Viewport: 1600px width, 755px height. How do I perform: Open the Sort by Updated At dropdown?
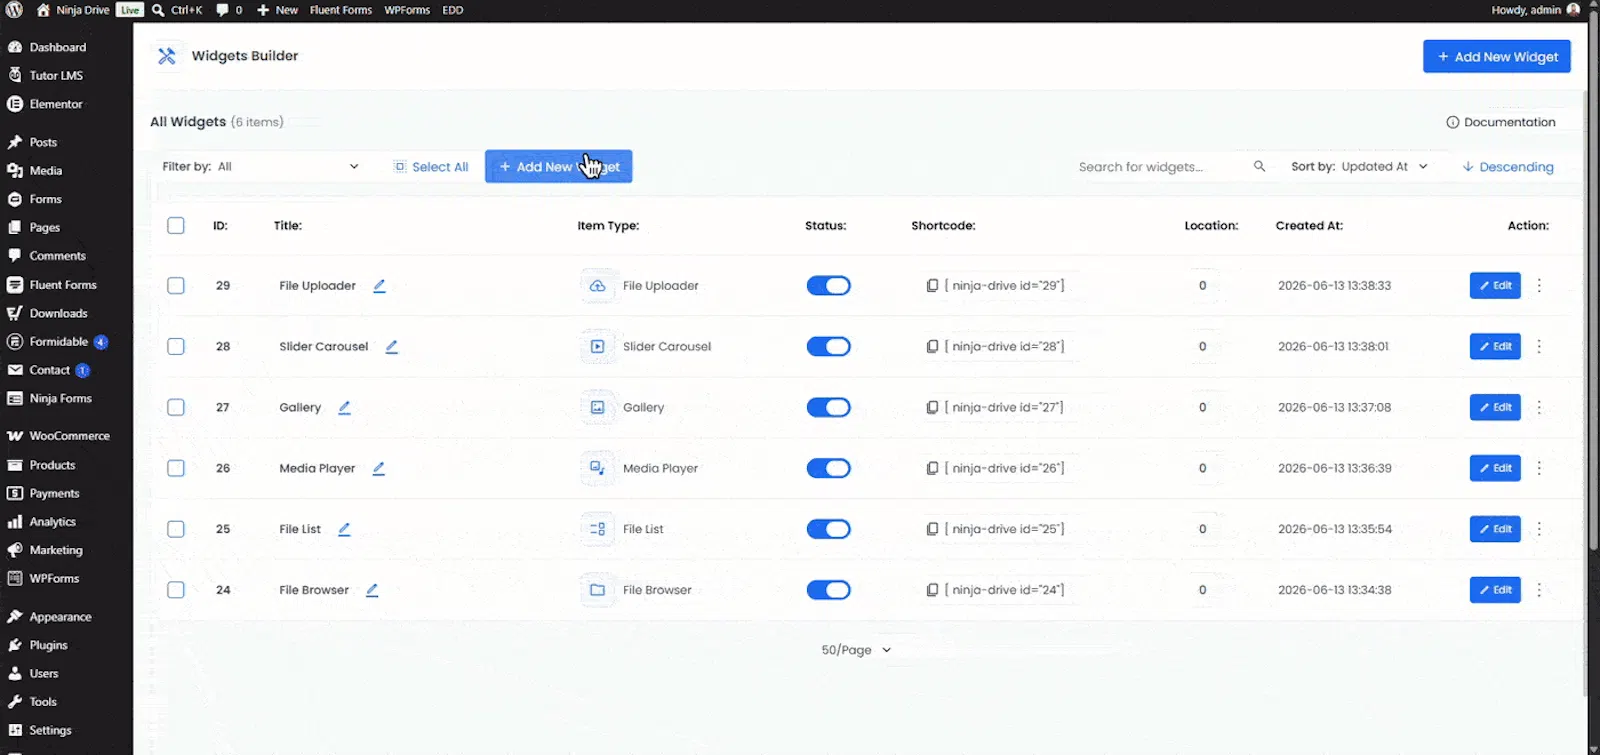(1360, 167)
